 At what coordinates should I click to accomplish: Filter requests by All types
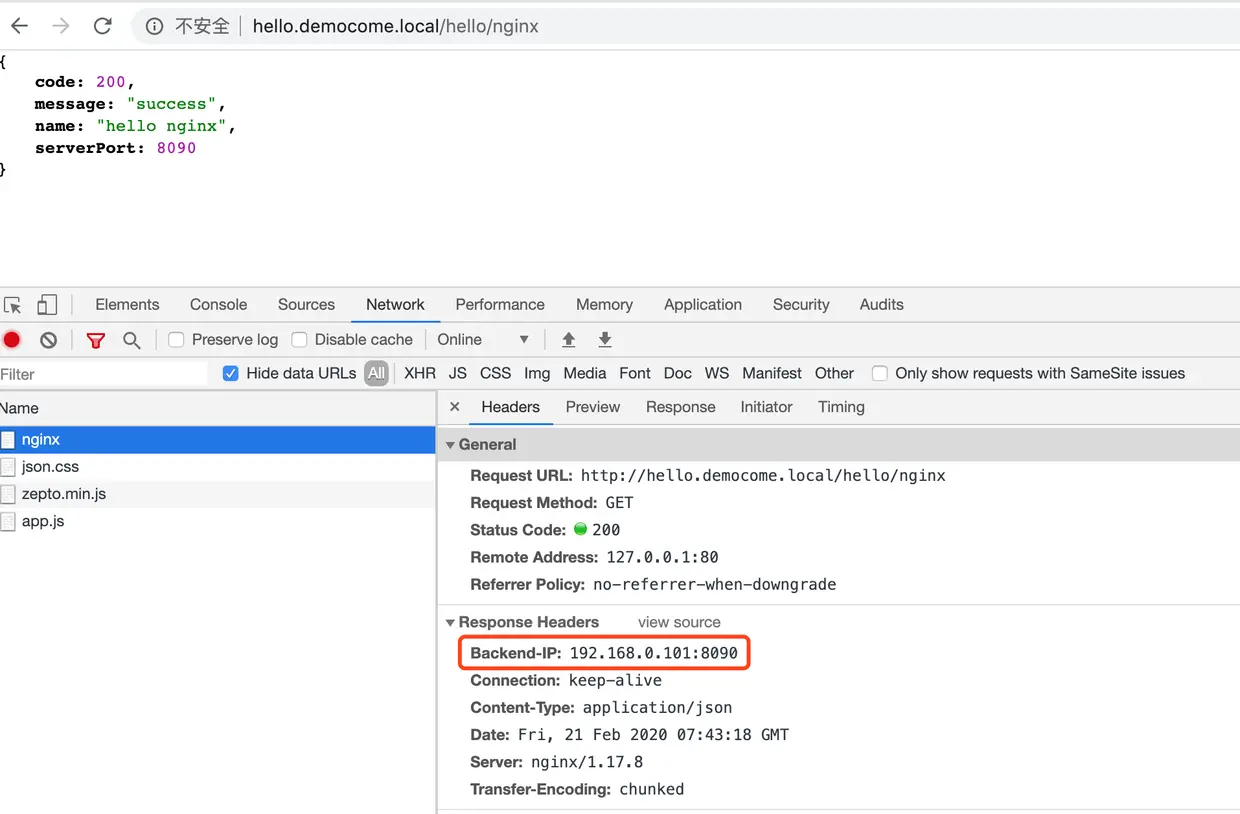[376, 373]
